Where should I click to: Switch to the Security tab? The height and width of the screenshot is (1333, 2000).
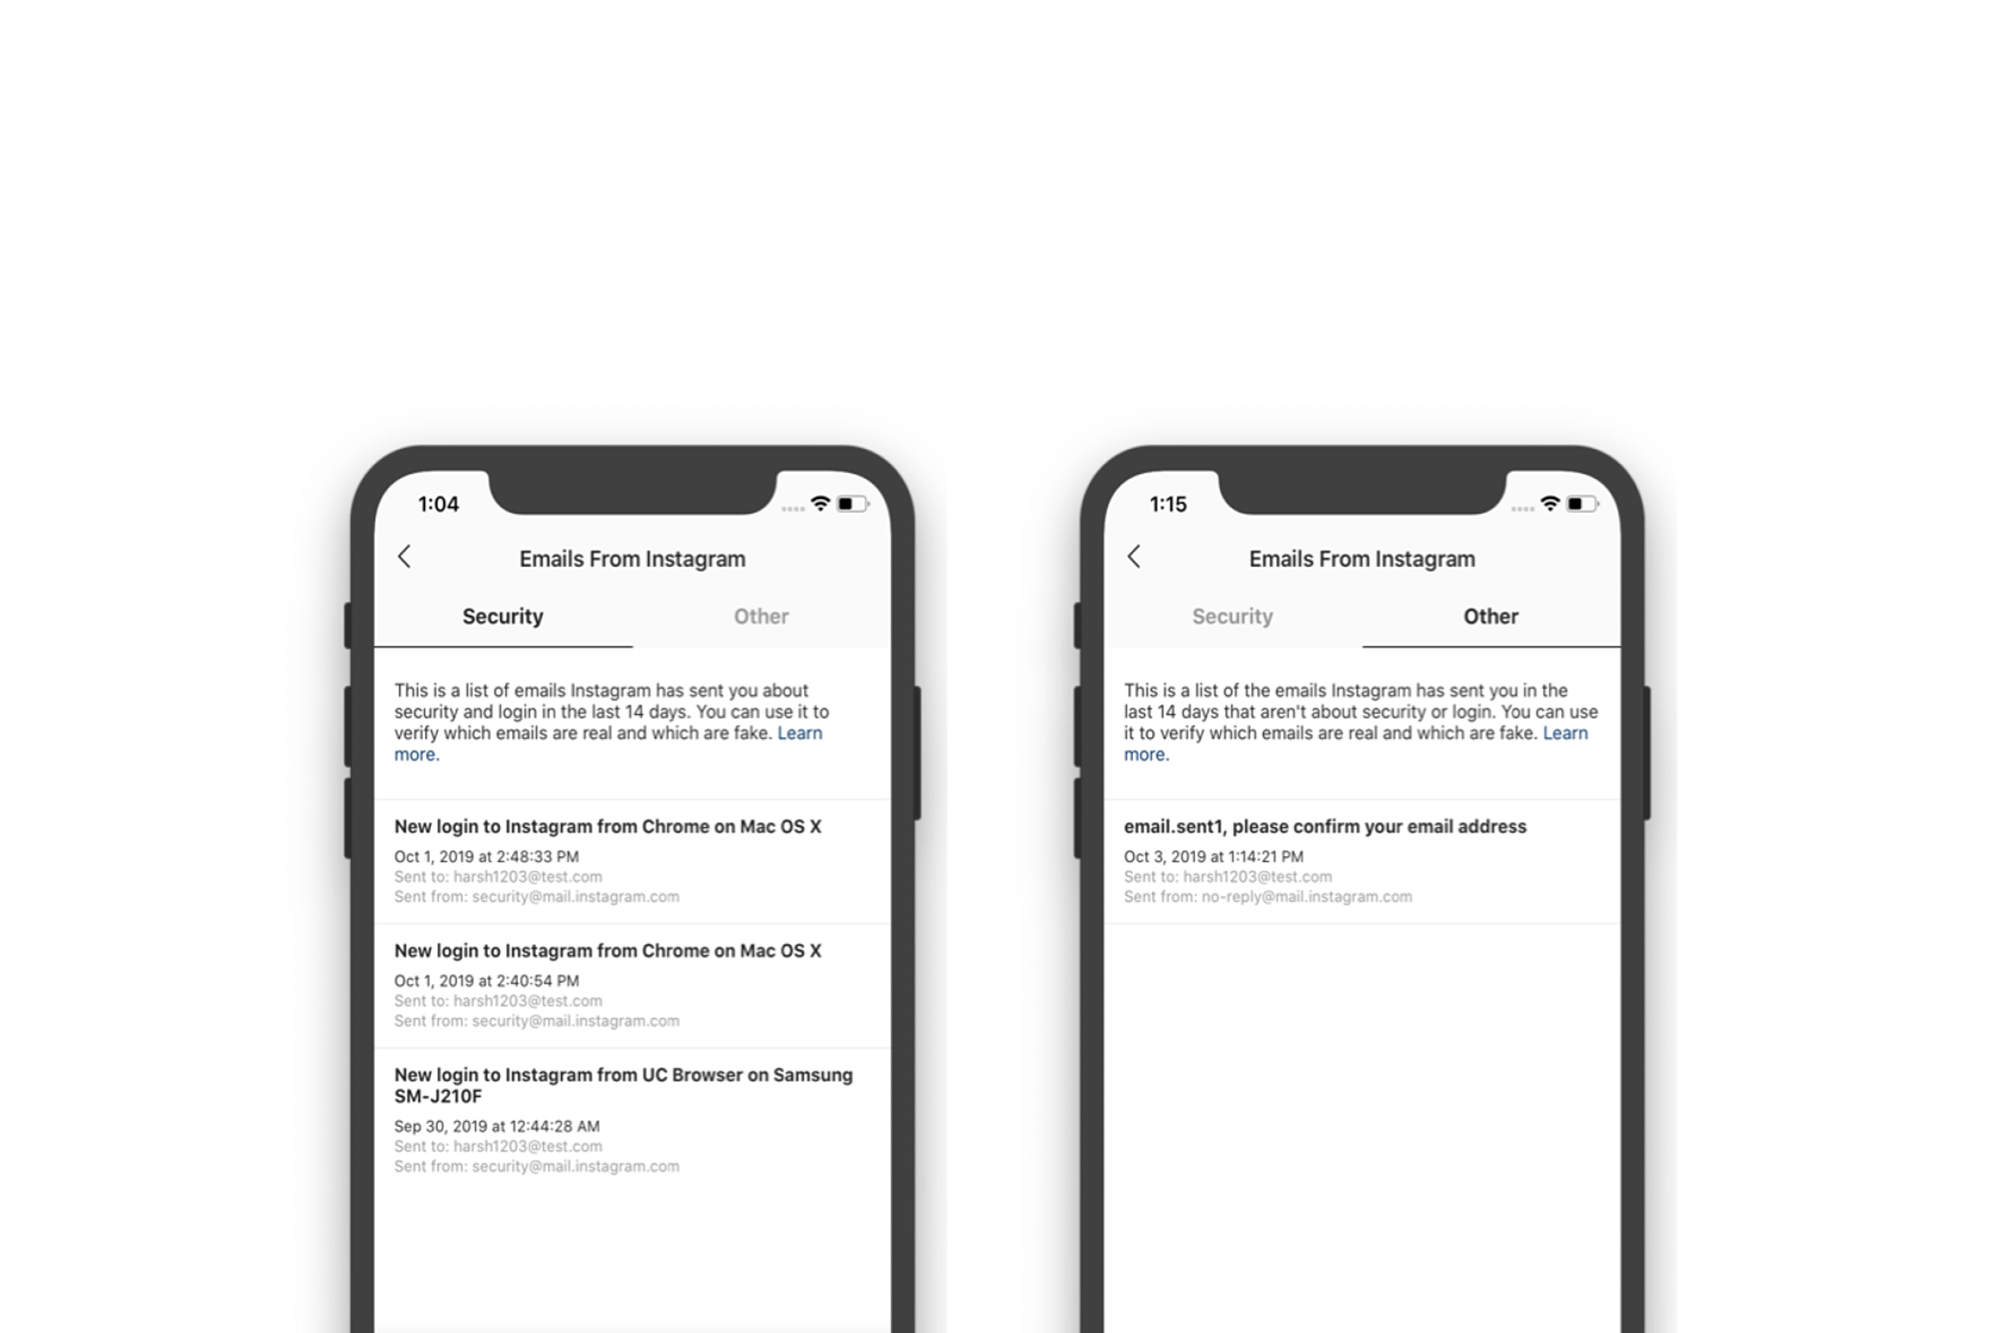tap(1231, 614)
